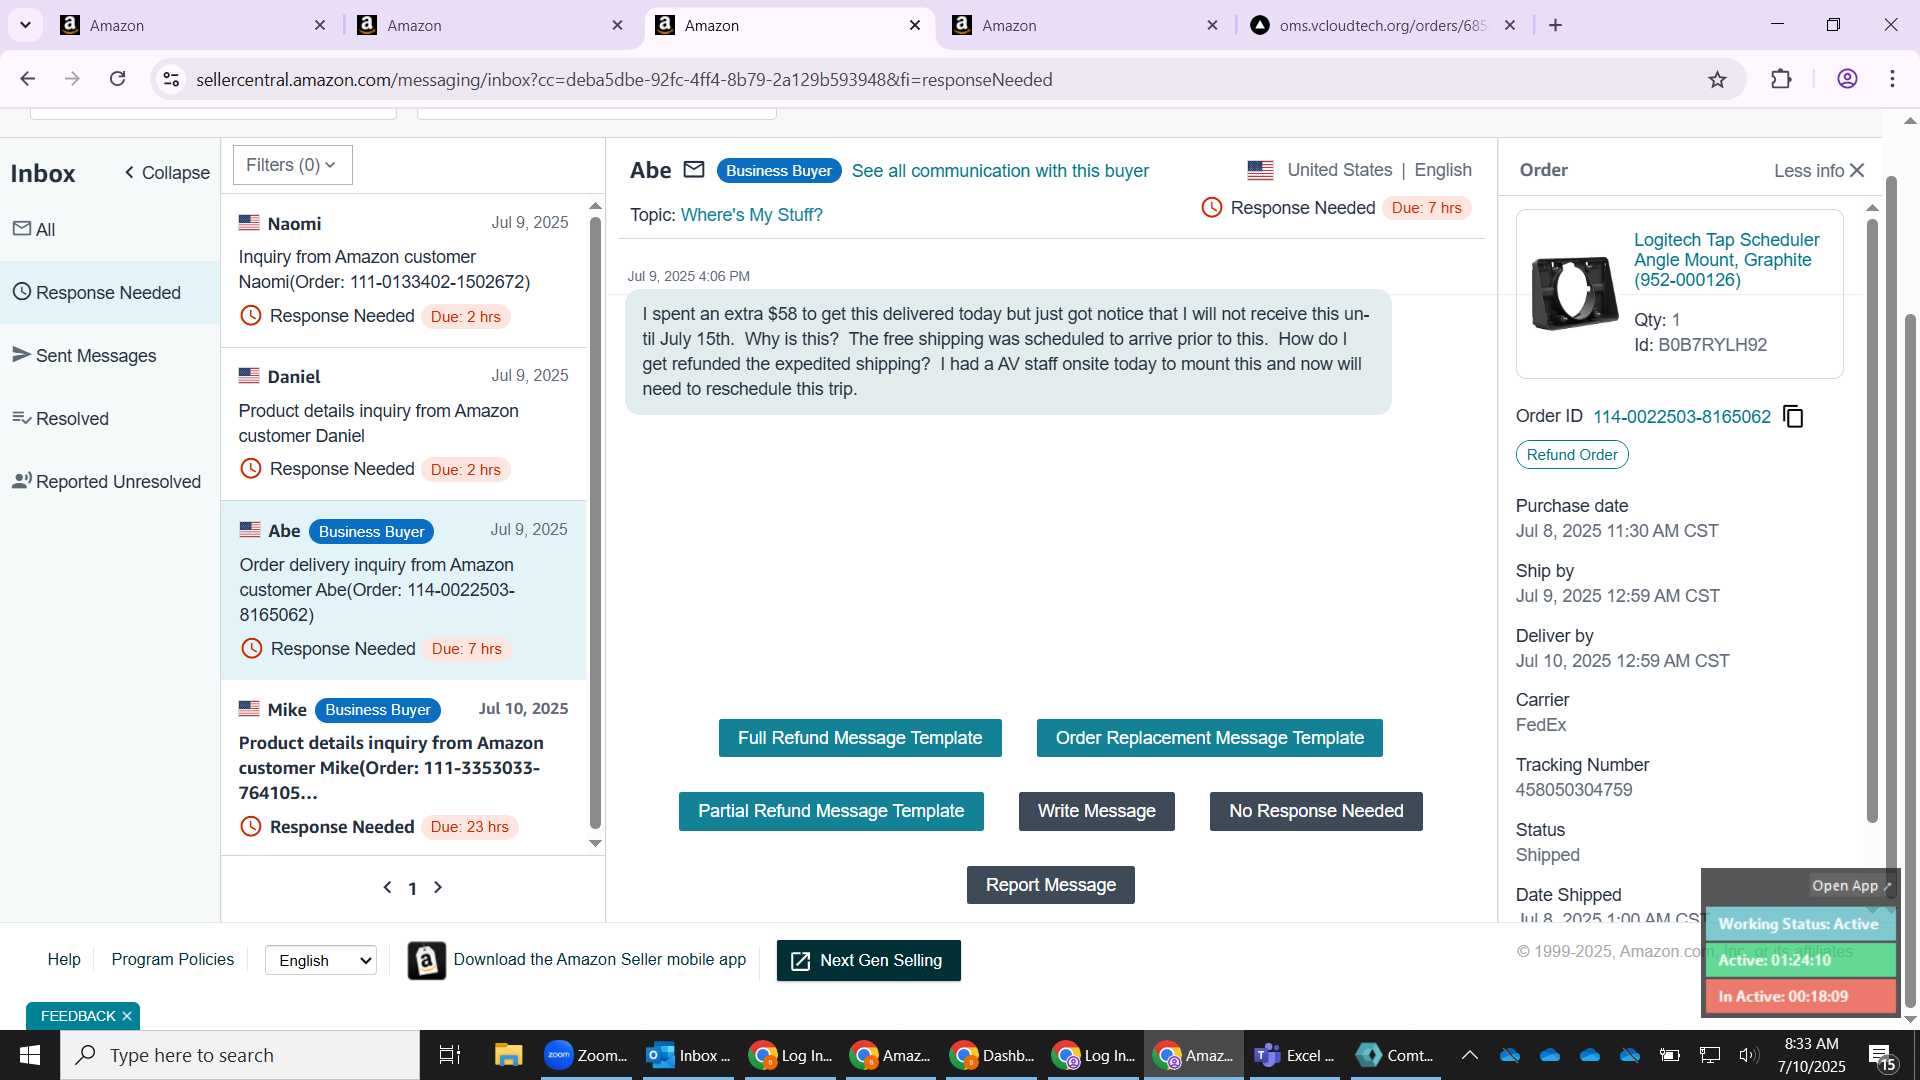
Task: Open the browser extensions puzzle icon
Action: click(1781, 80)
